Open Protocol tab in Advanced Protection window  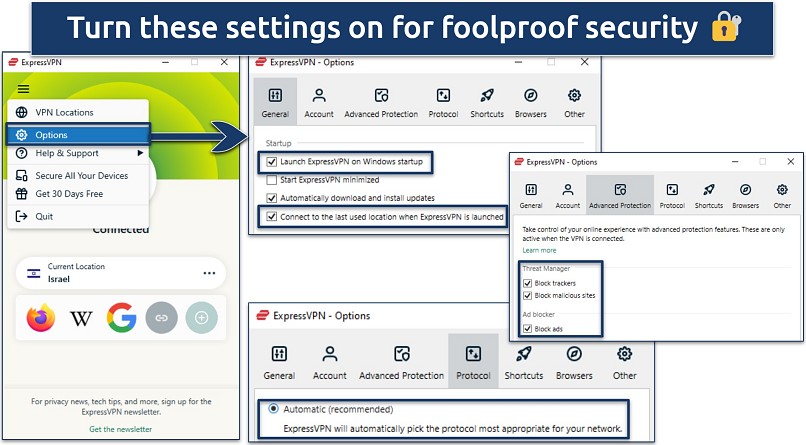(x=672, y=195)
